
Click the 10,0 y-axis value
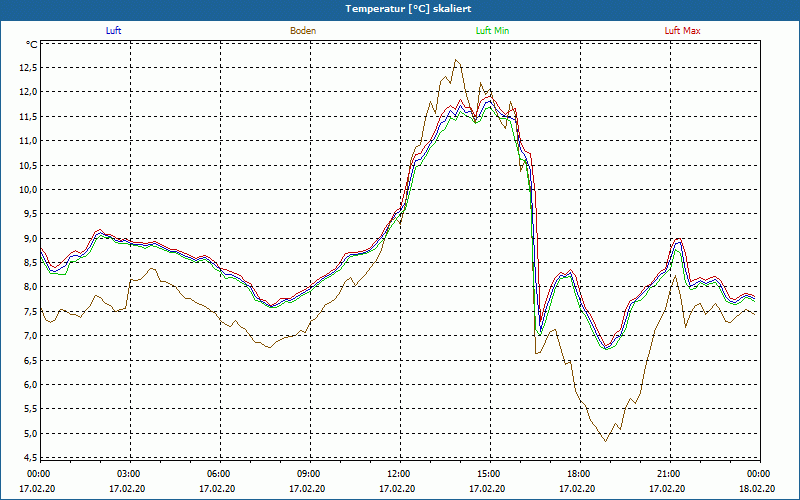27,190
